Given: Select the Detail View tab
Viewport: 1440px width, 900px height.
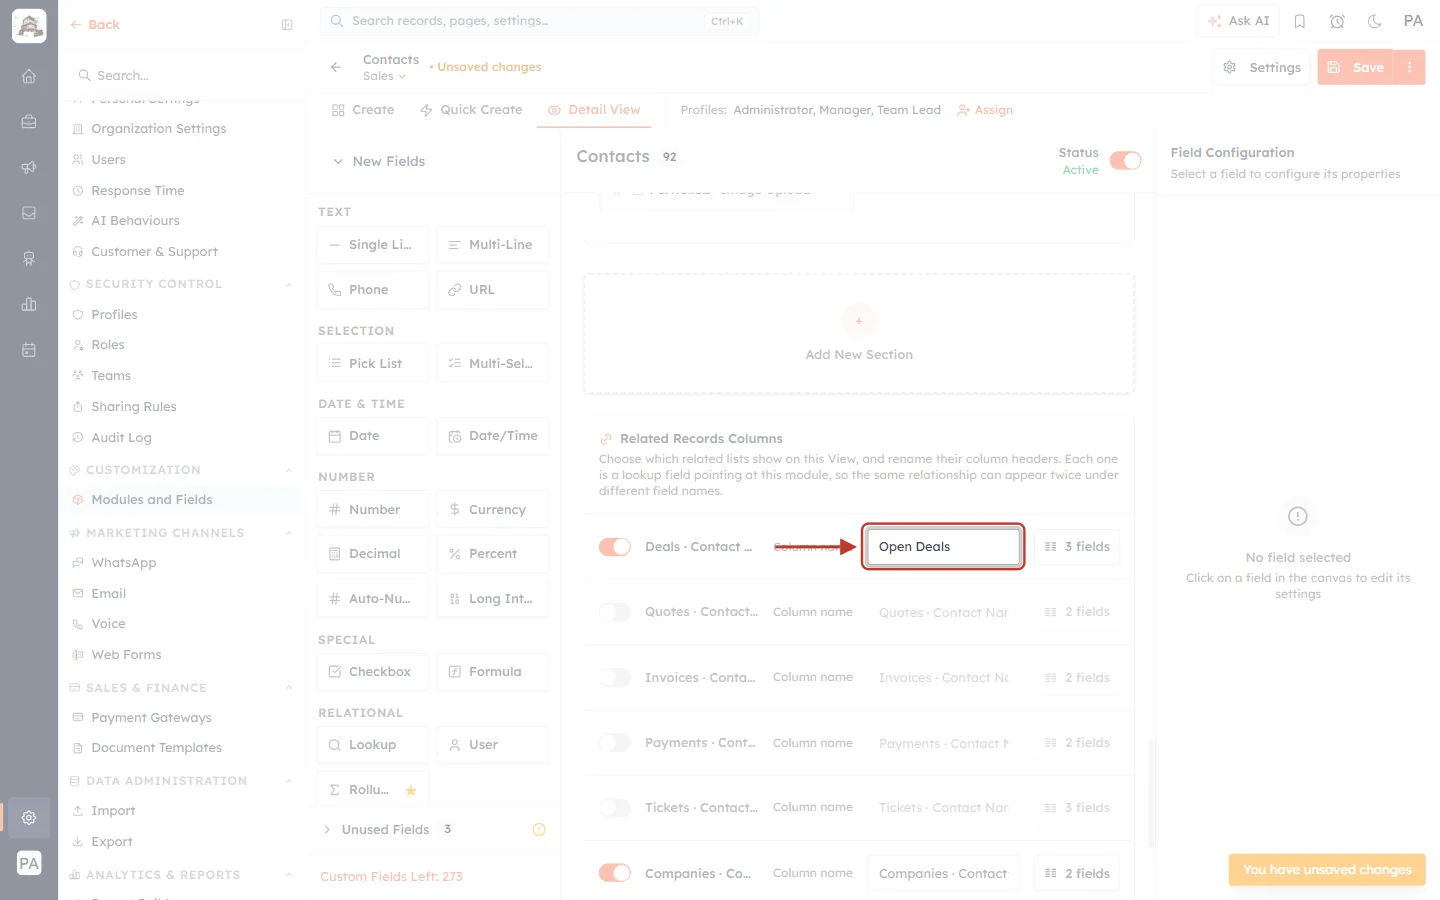Looking at the screenshot, I should pyautogui.click(x=594, y=110).
